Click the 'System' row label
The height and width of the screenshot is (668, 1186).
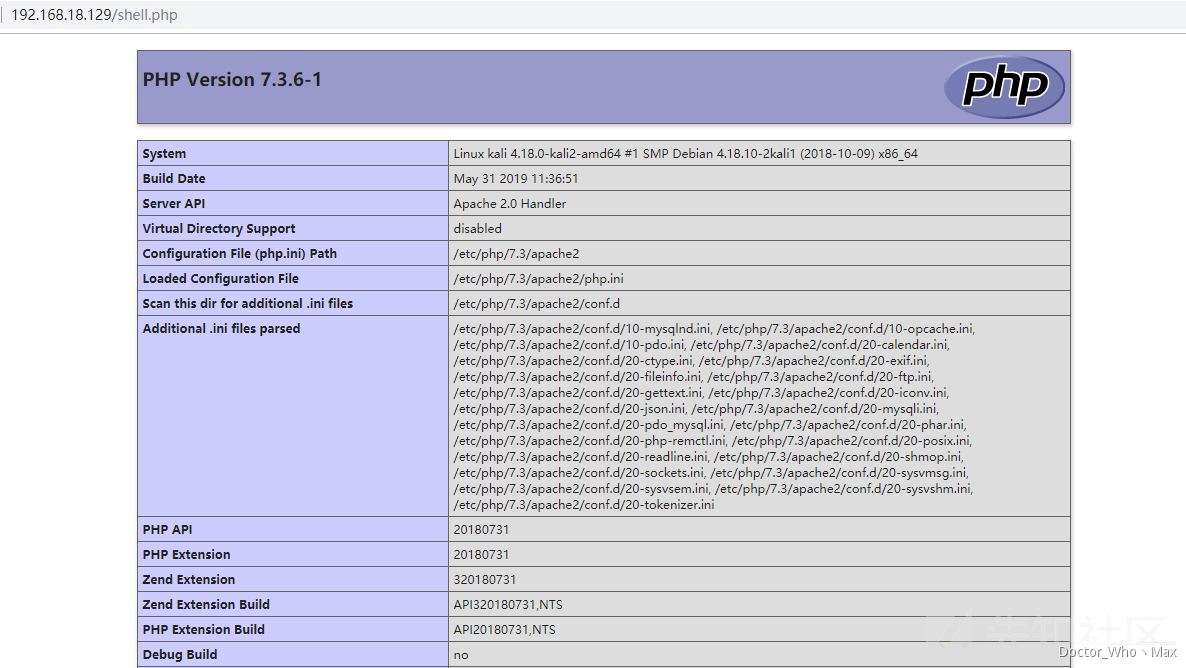click(x=164, y=154)
